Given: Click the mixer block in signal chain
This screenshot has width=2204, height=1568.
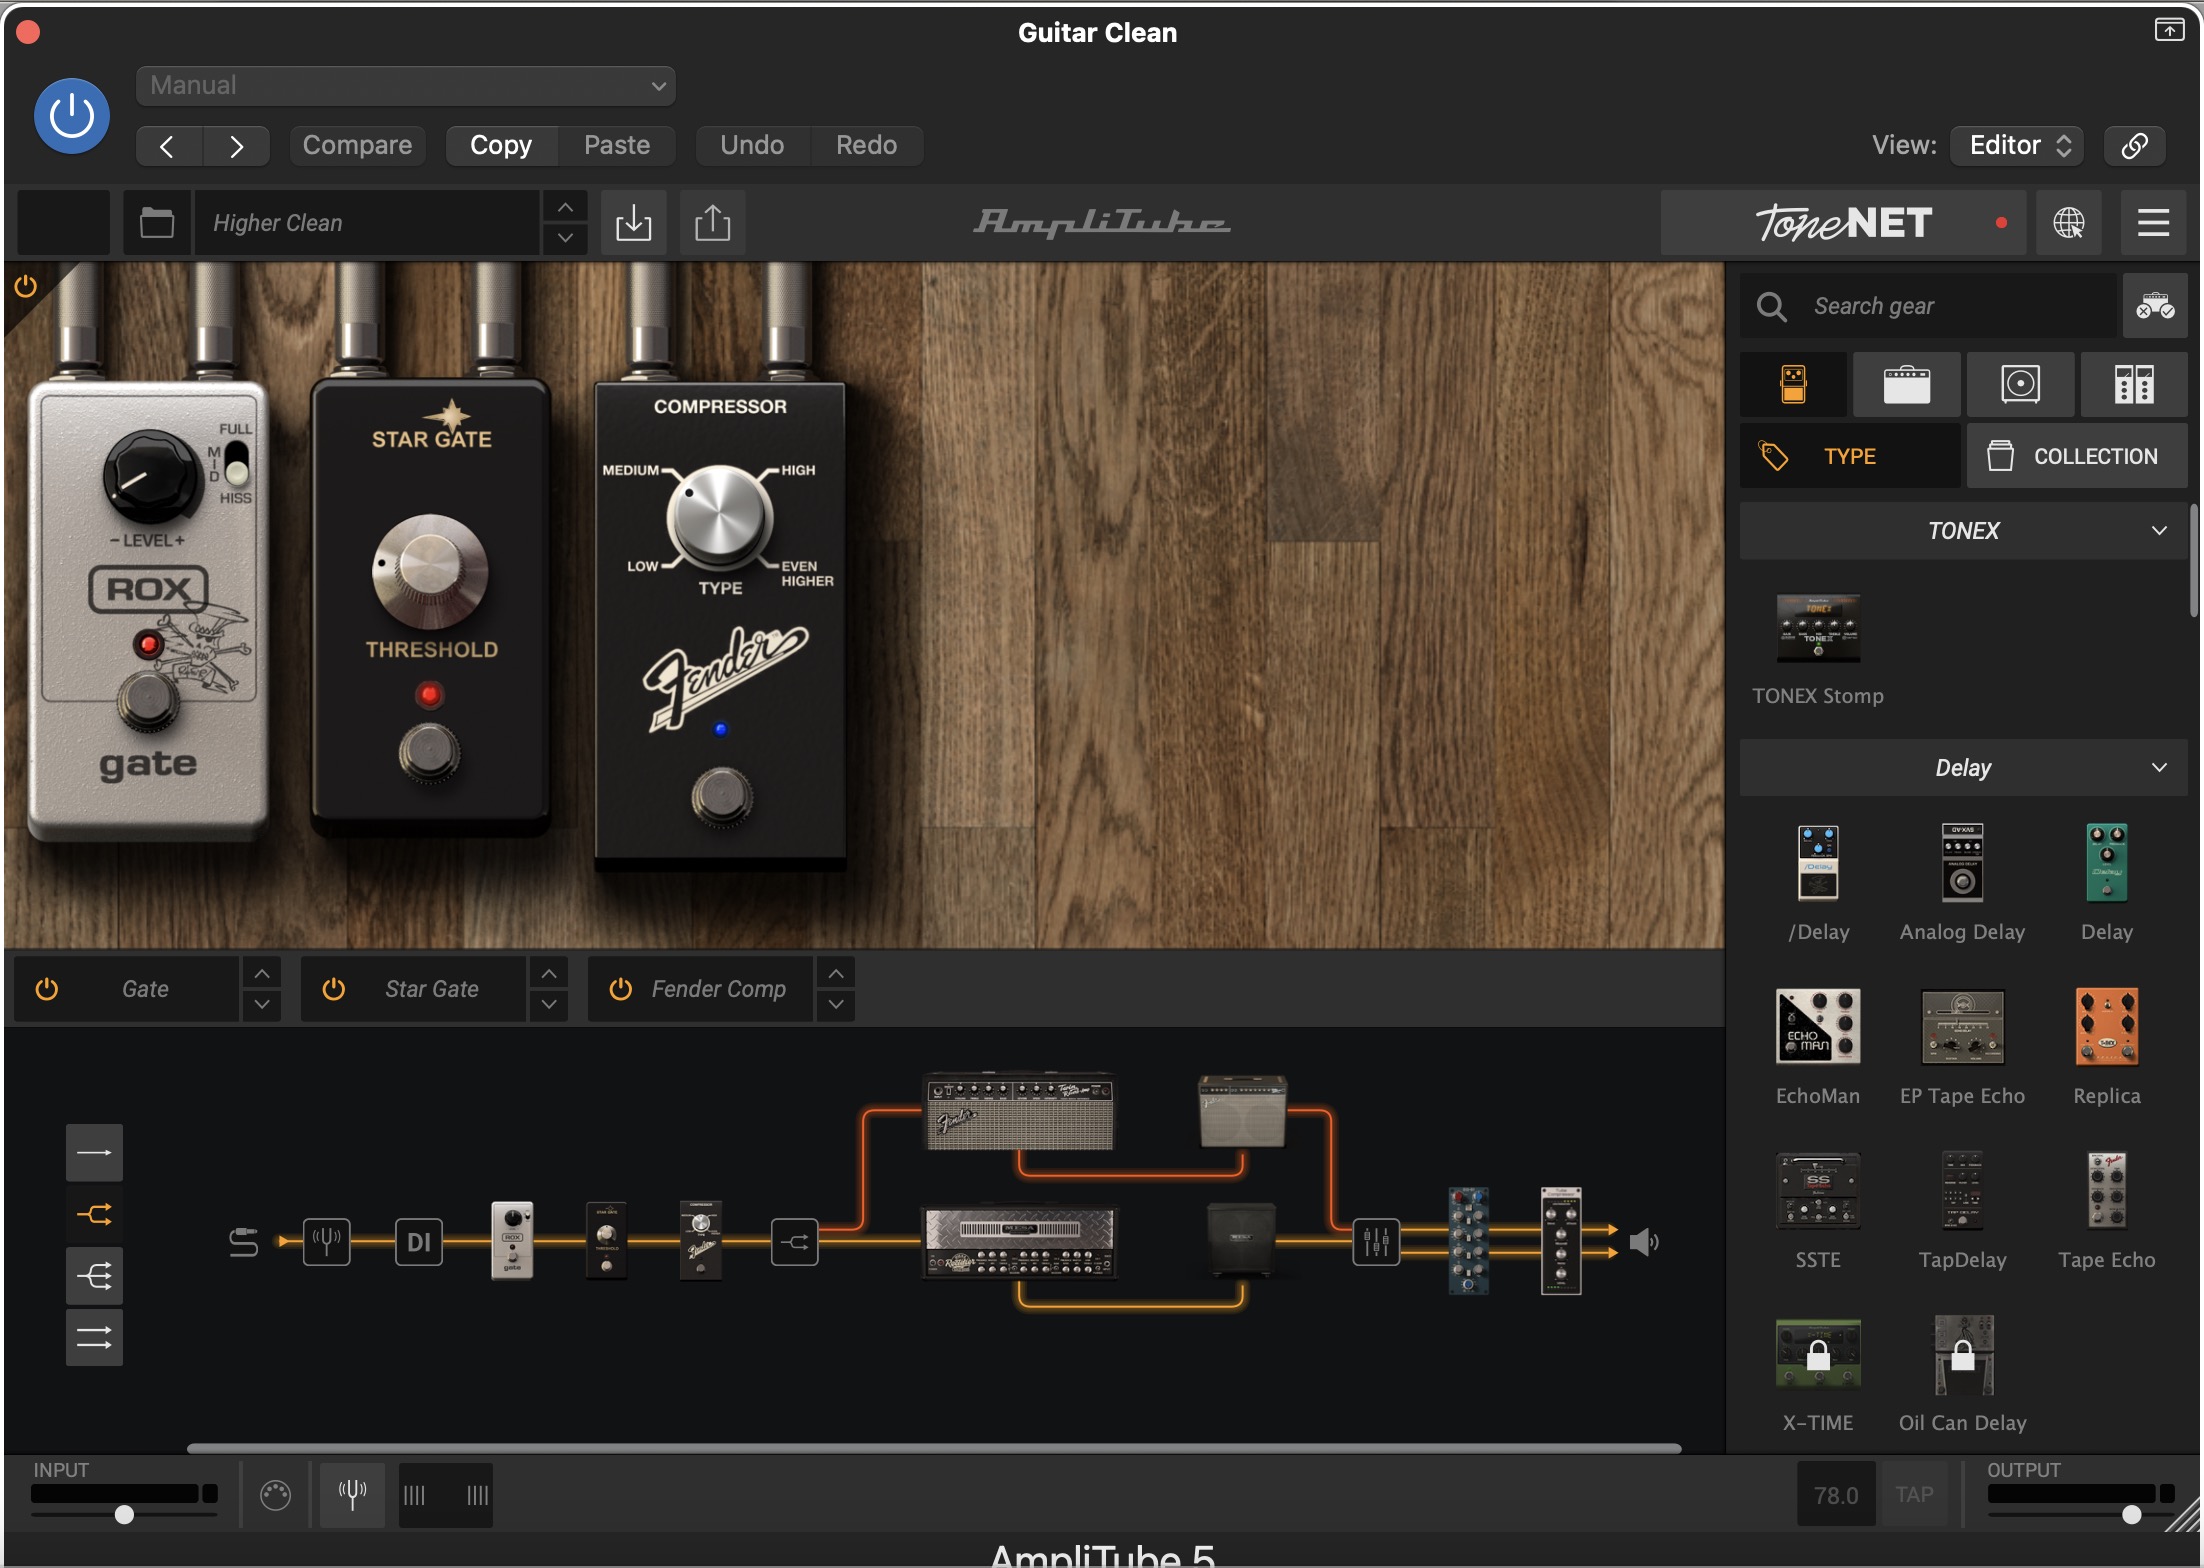Looking at the screenshot, I should 1376,1242.
